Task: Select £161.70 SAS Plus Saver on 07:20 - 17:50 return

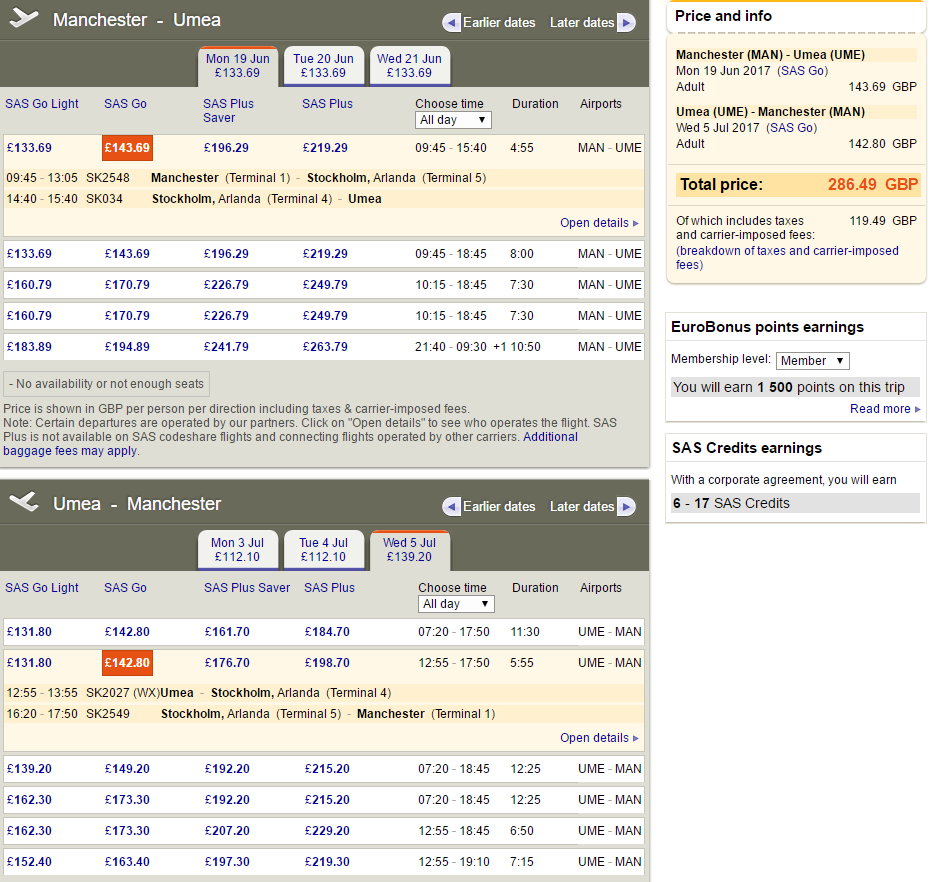Action: pos(227,632)
